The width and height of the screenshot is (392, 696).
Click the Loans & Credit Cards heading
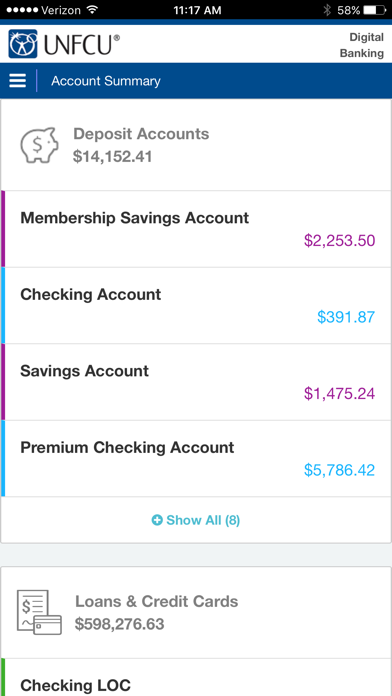(157, 601)
